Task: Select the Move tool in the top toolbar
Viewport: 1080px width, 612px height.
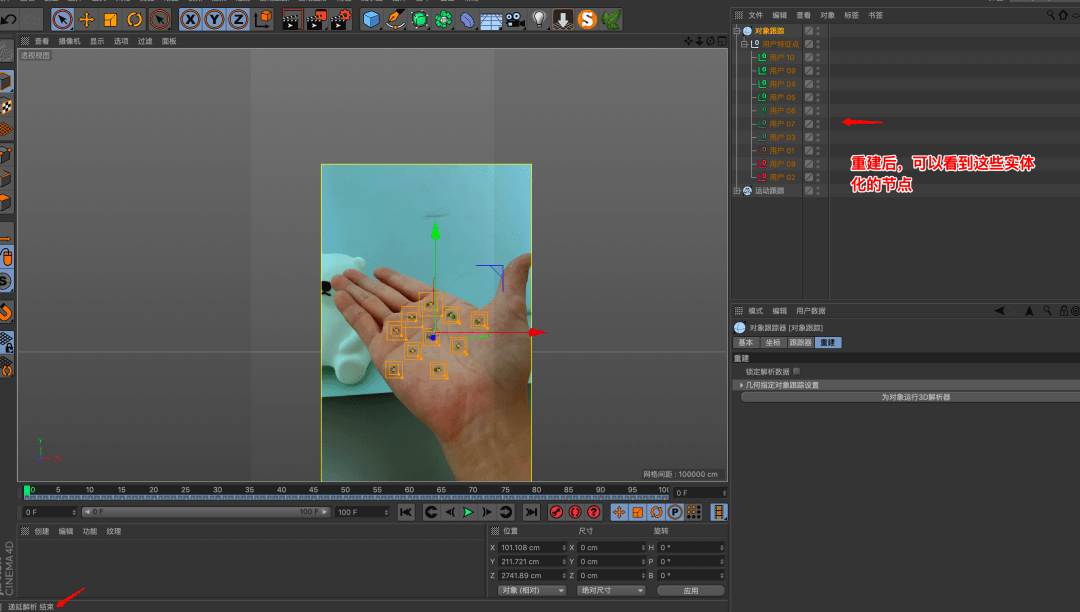Action: pos(86,19)
